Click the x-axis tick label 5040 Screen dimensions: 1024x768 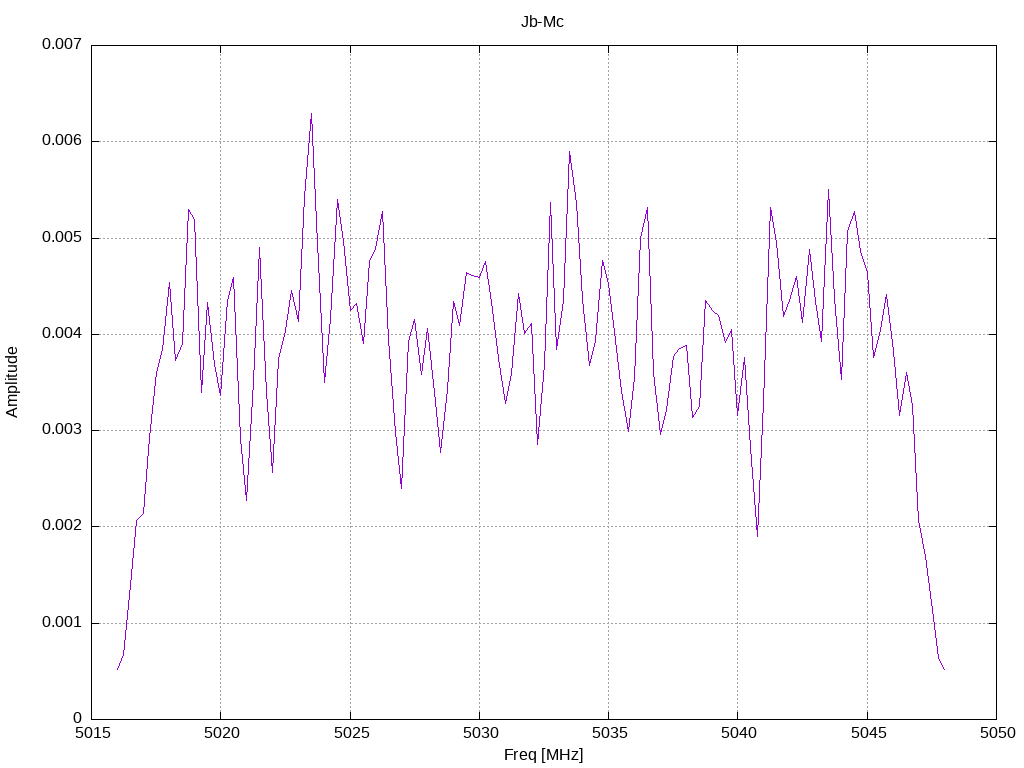739,733
